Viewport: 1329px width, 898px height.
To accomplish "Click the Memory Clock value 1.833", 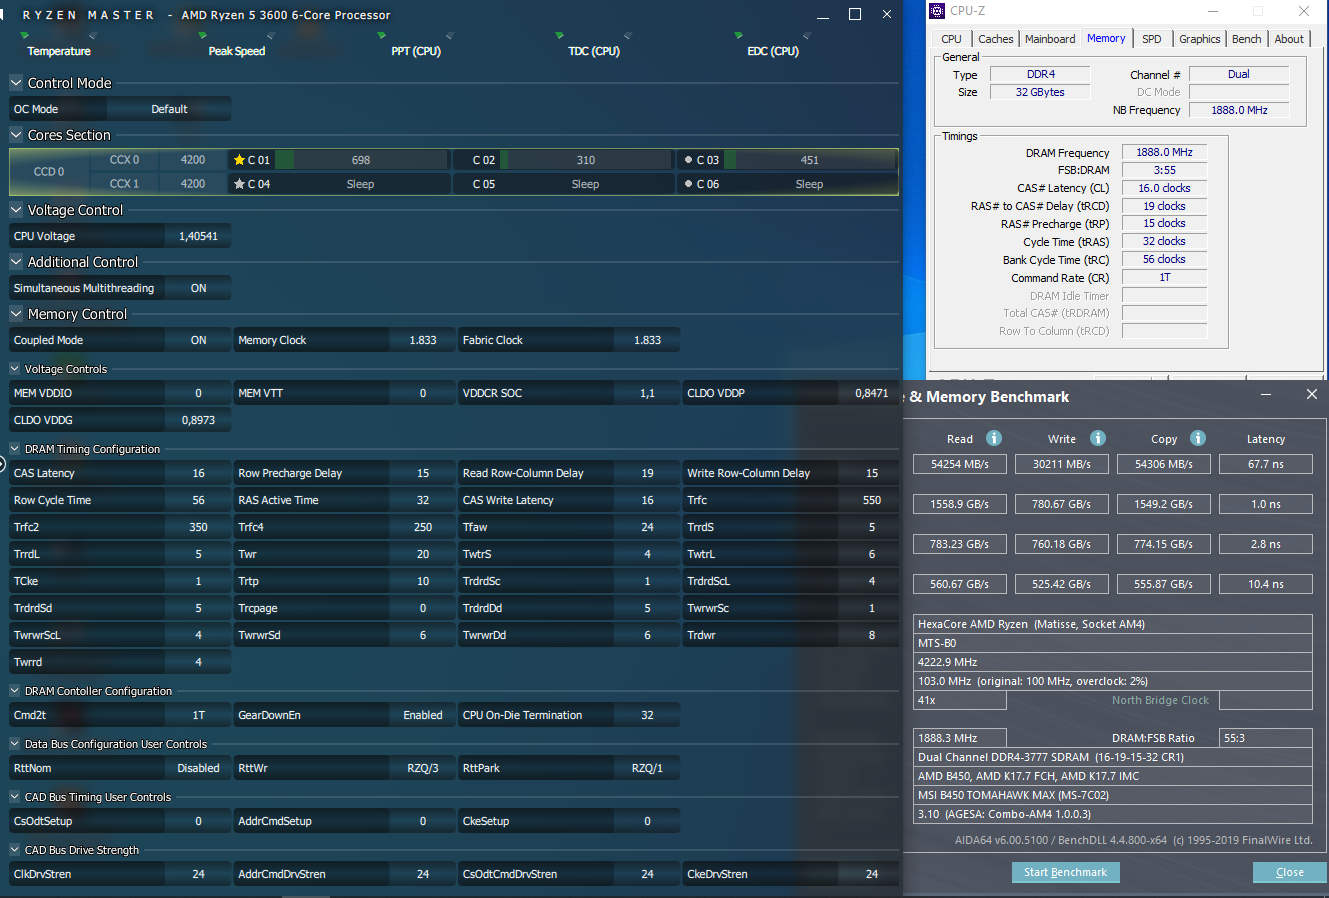I will (x=423, y=340).
